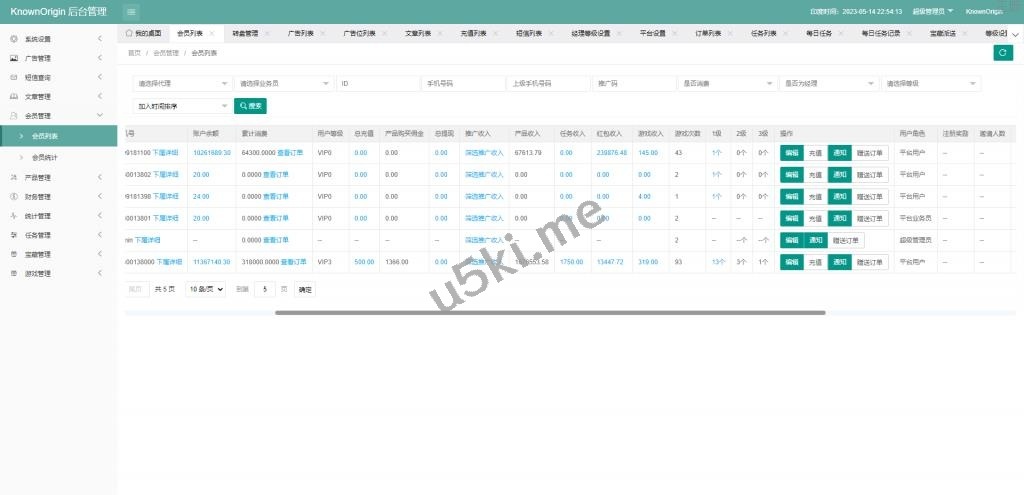
Task: Click the hamburger sidebar collapse icon
Action: (x=132, y=12)
